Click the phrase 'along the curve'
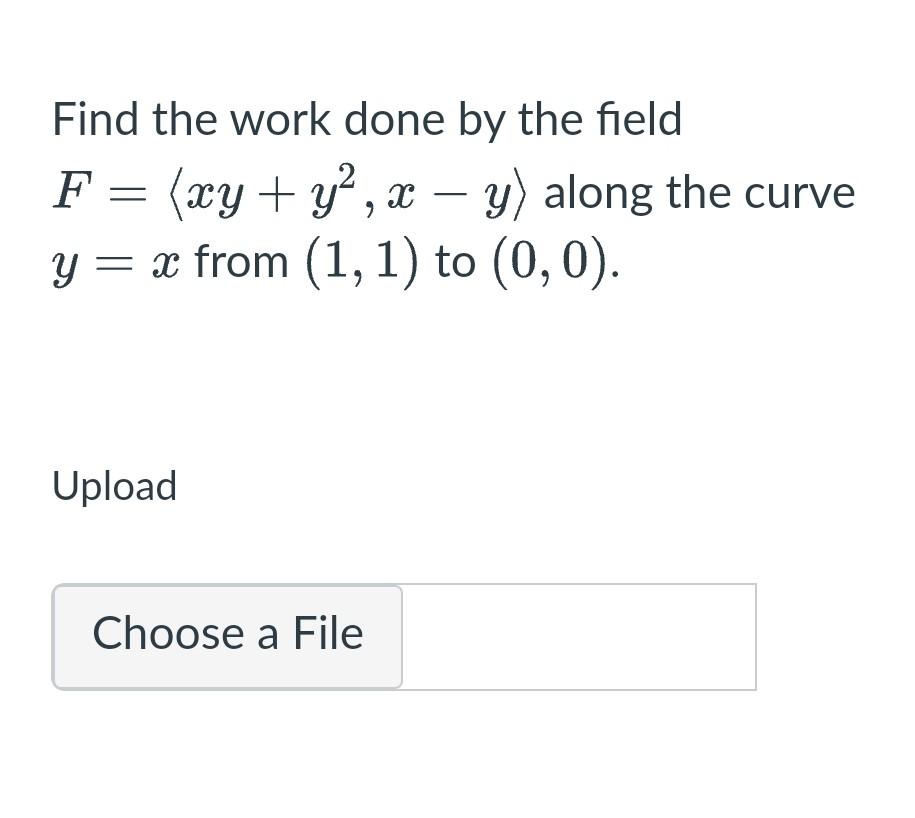Image resolution: width=915 pixels, height=818 pixels. [x=700, y=192]
